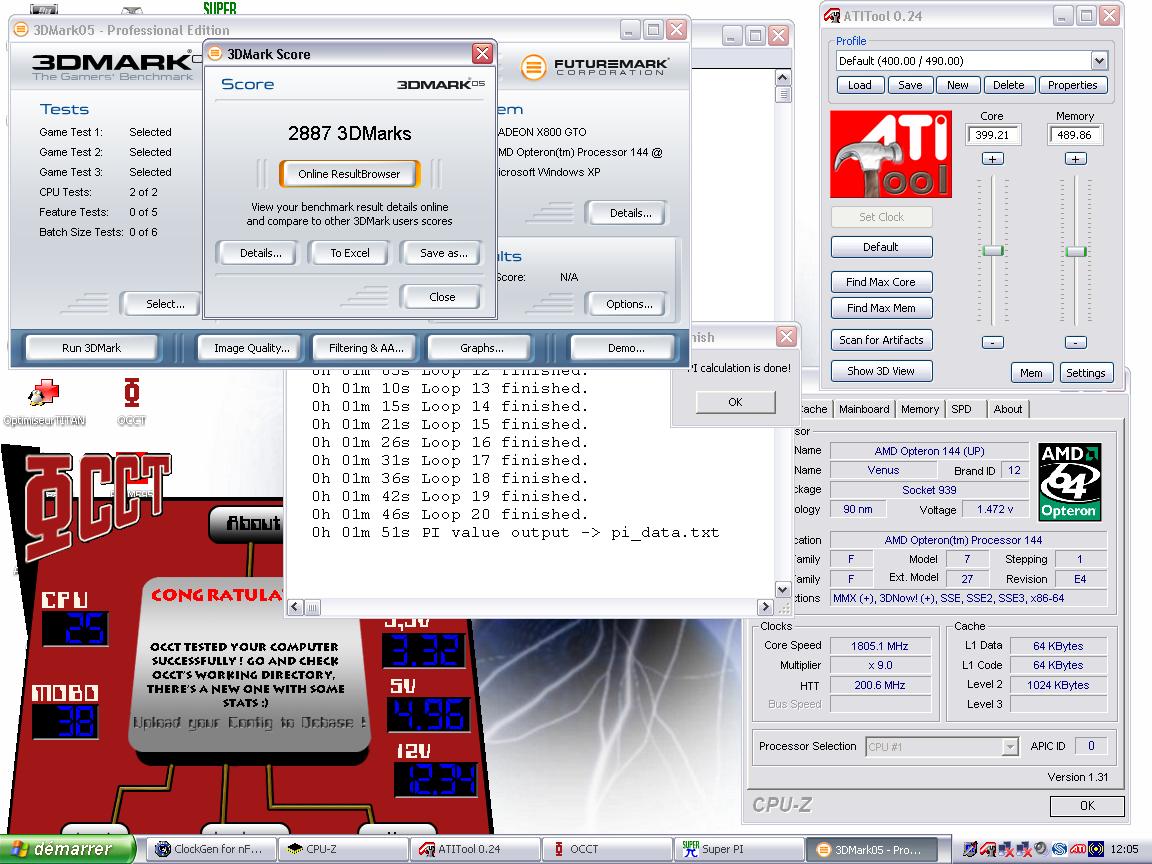Click the Futuremark Corporation logo
The height and width of the screenshot is (864, 1152).
(596, 67)
